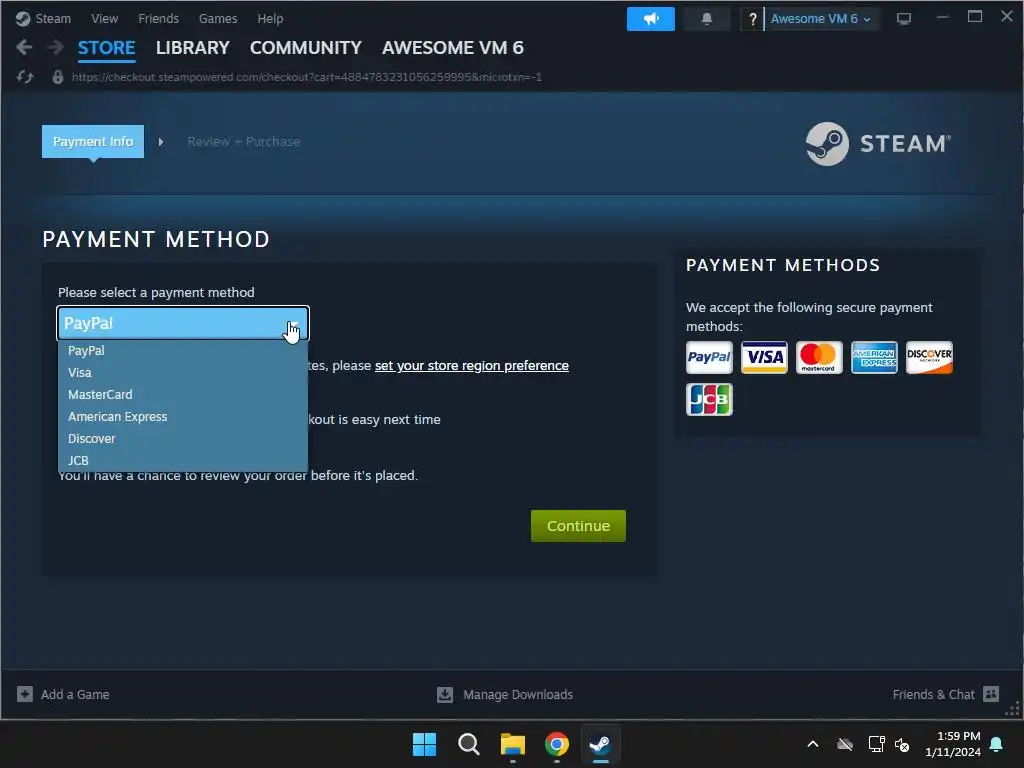Choose Discover in the dropdown list
This screenshot has width=1024, height=768.
183,439
